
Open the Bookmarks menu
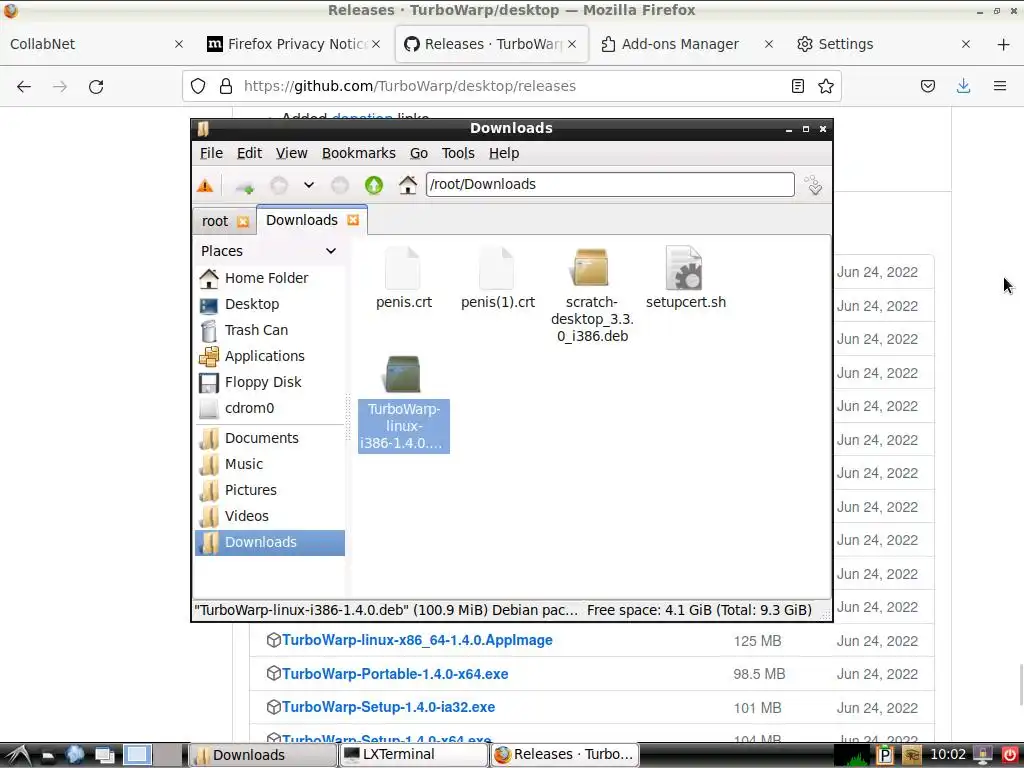click(359, 153)
